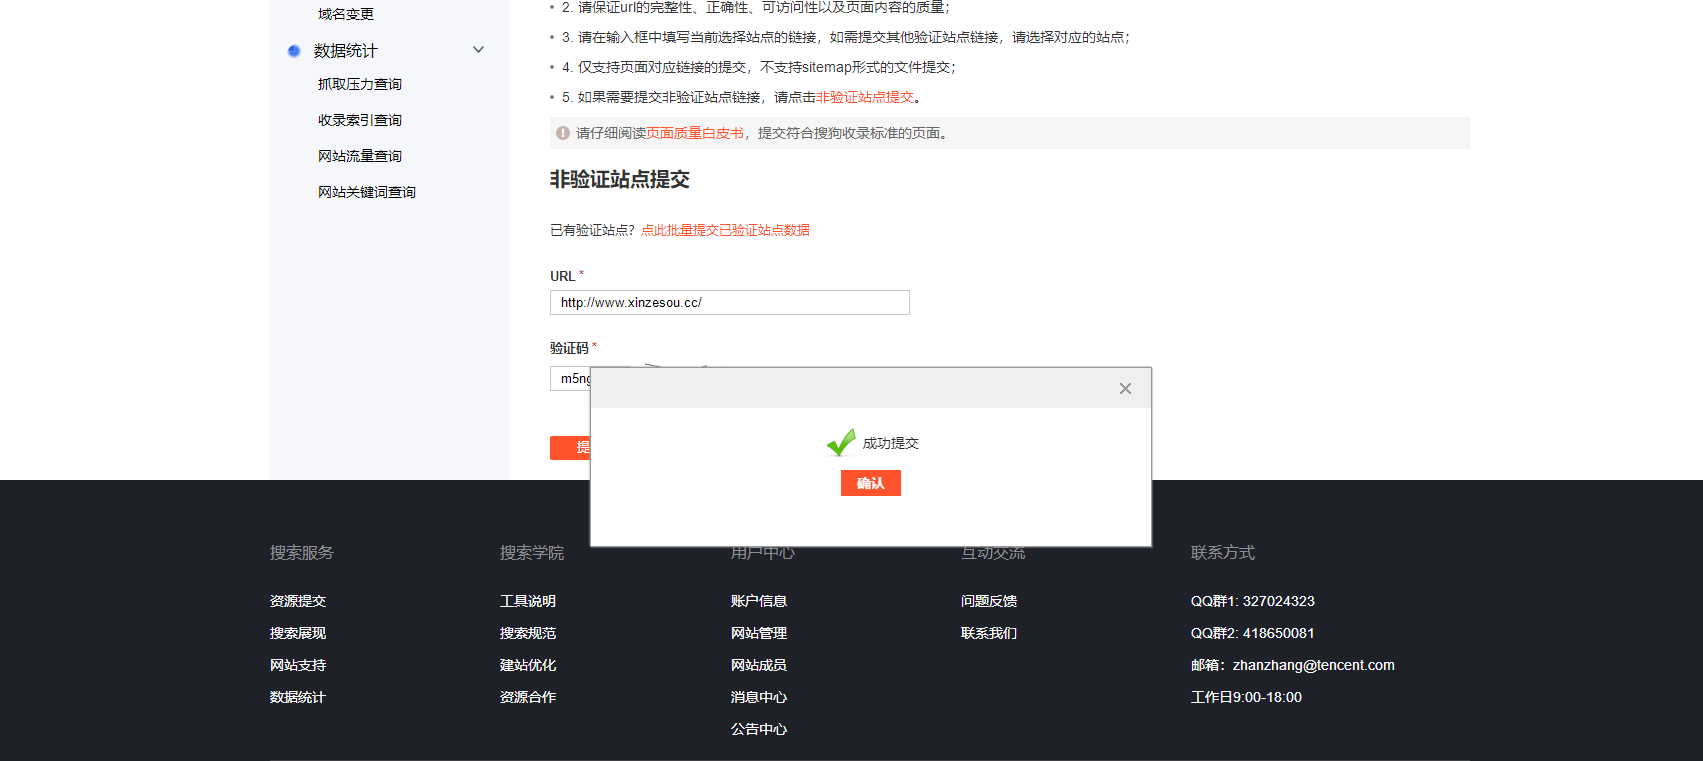Open 抓取压力查询 in the sidebar
Image resolution: width=1703 pixels, height=761 pixels.
point(360,84)
